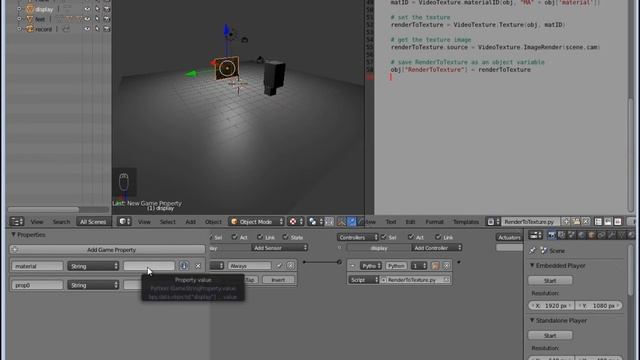Switch to World properties tab icon
The width and height of the screenshot is (640, 360).
[582, 235]
